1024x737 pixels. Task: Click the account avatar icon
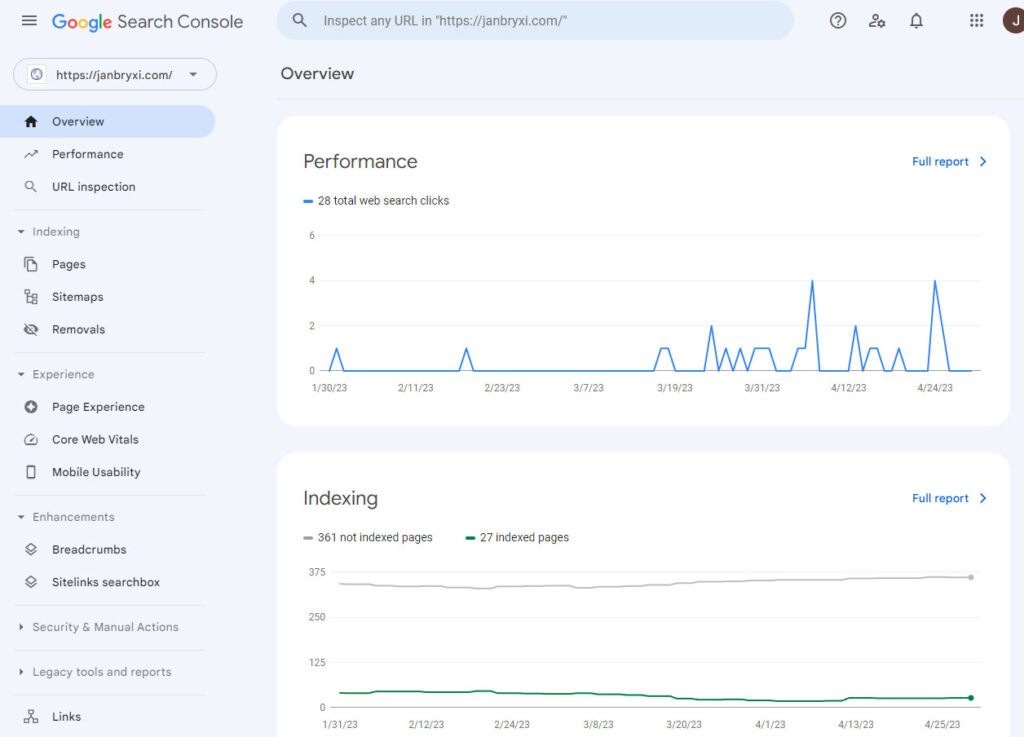[1012, 21]
